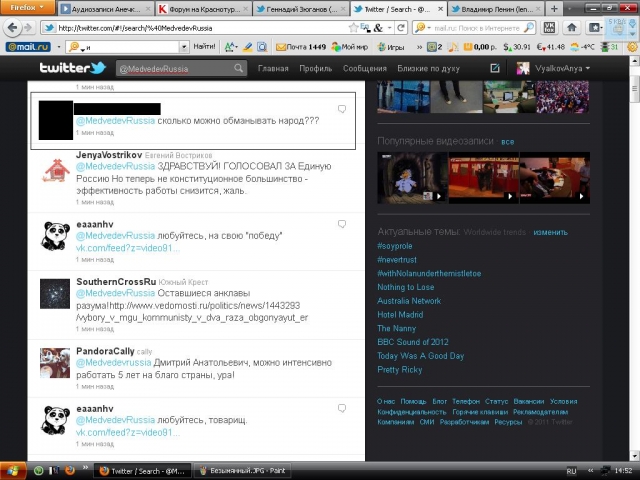Viewport: 640px width, 480px height.
Task: Click the search magnifier in Twitter search box
Action: [238, 68]
